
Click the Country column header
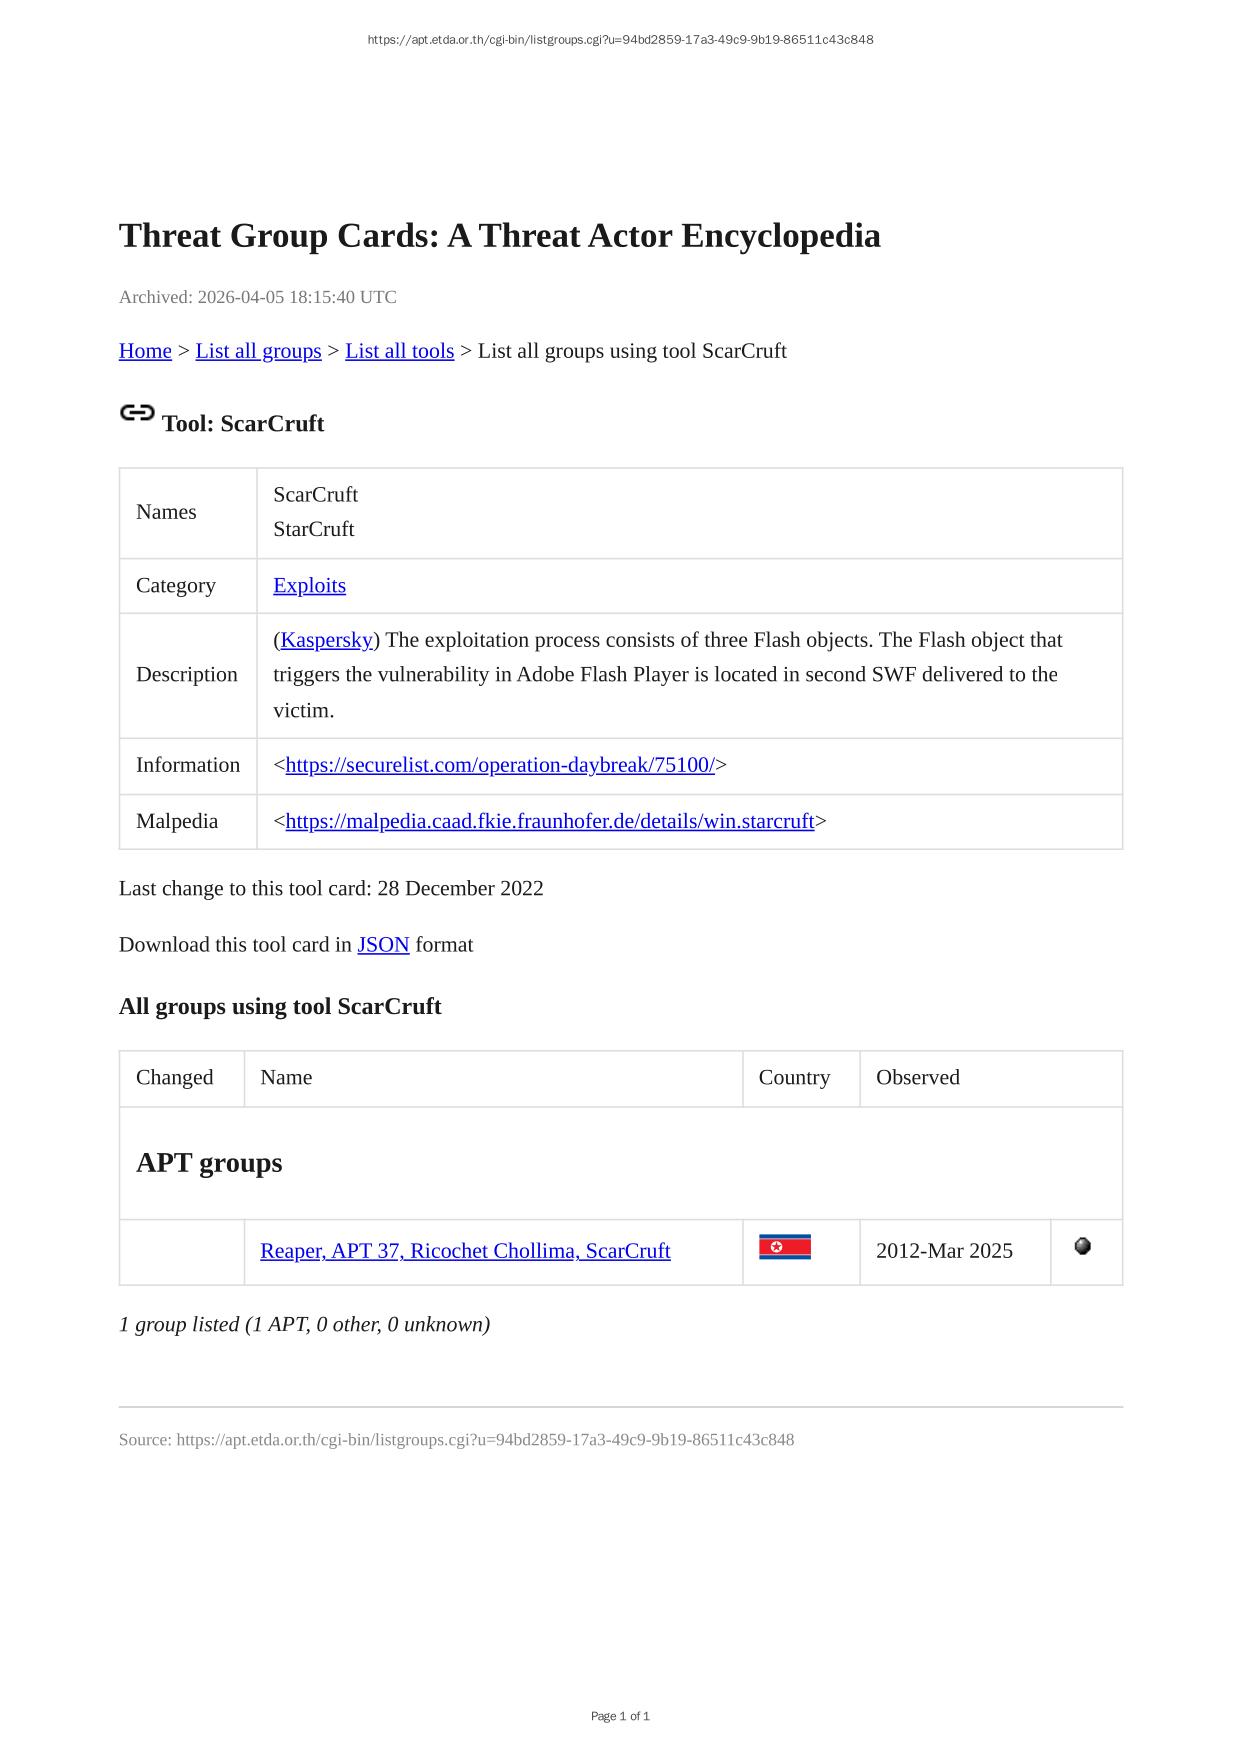tap(794, 1078)
